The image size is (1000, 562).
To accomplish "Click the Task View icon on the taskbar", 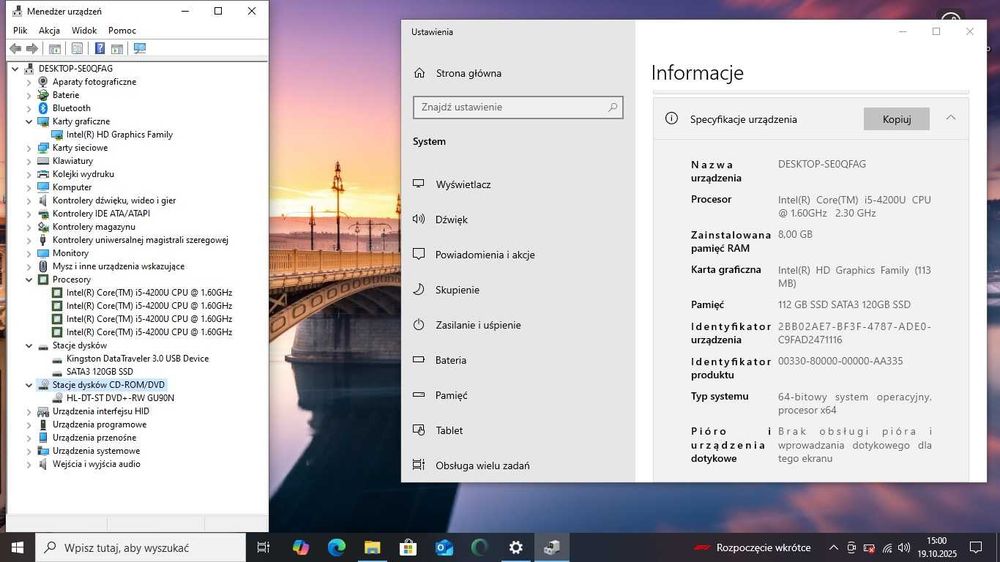I will [263, 547].
